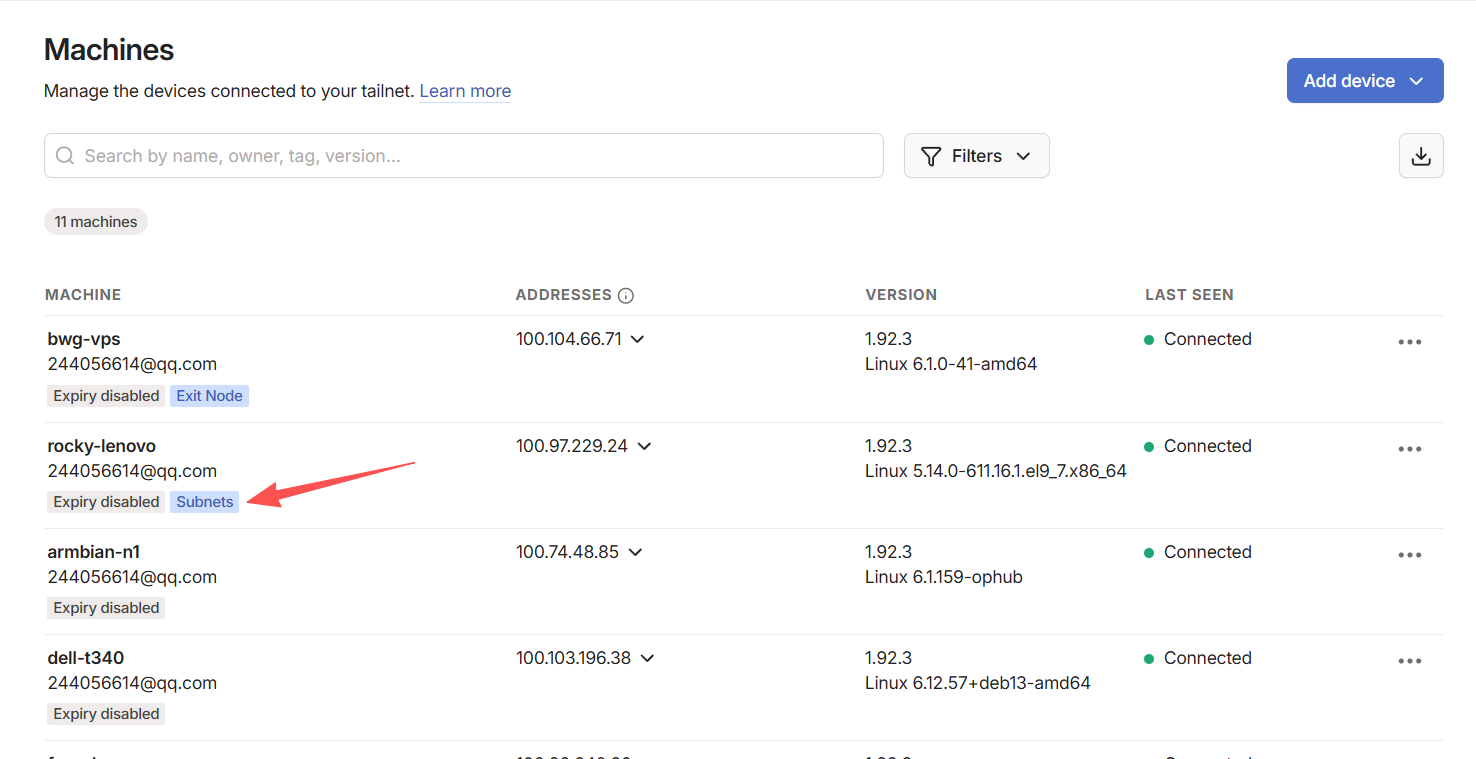Click the funnel icon in Filters

(931, 156)
